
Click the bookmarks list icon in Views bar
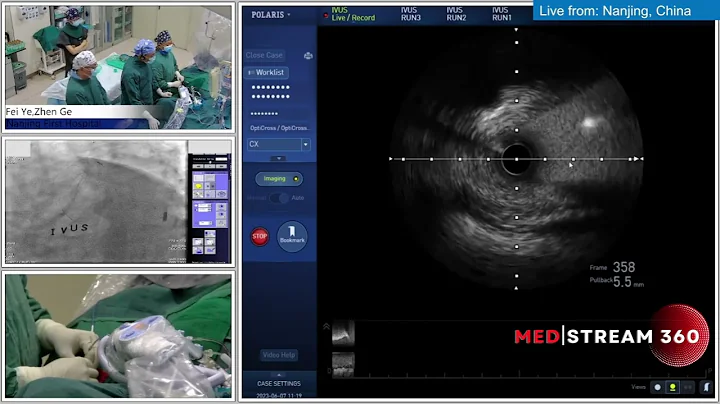[x=707, y=387]
